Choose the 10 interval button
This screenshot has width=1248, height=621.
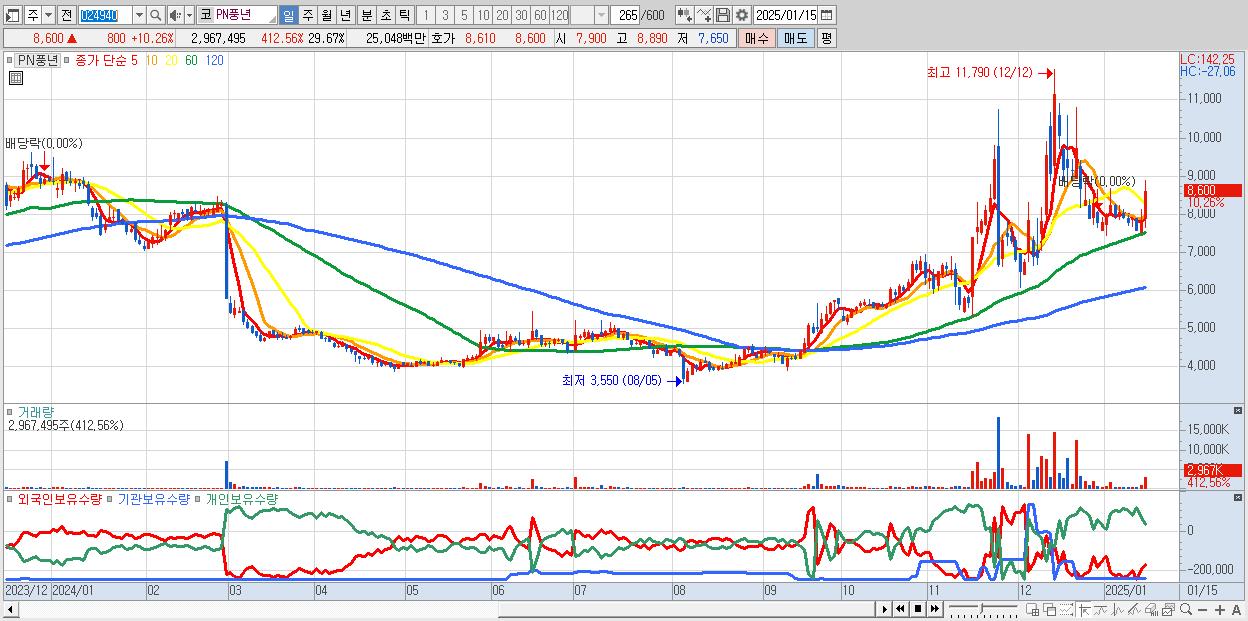[x=483, y=15]
